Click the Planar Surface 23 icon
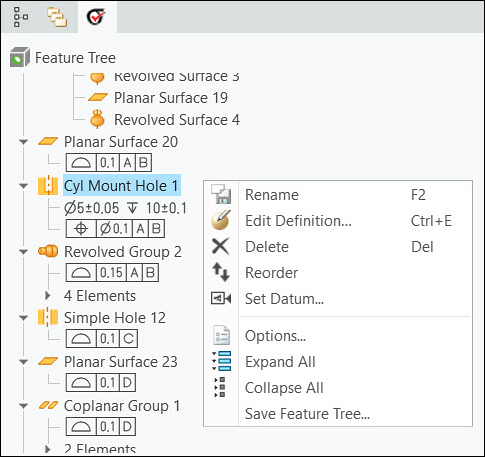 pos(48,361)
